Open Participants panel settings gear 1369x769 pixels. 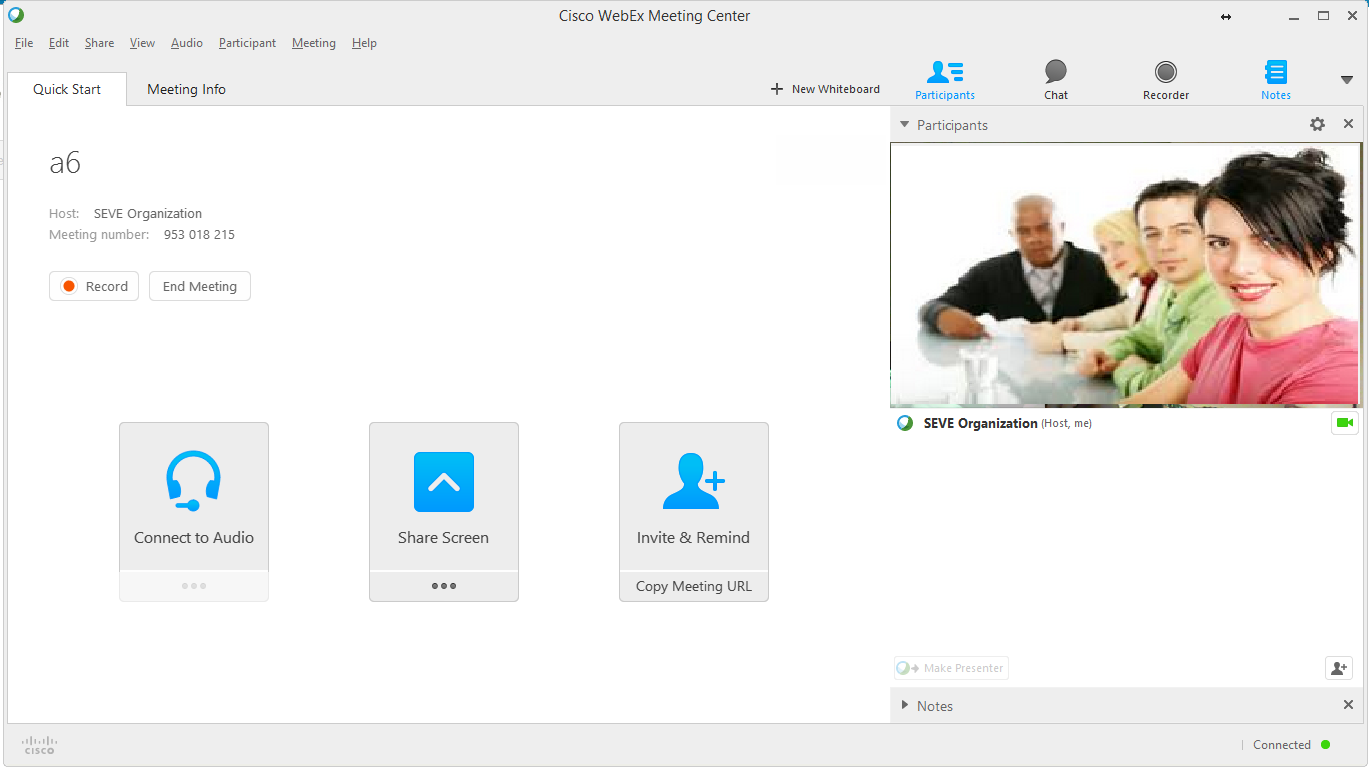point(1317,124)
